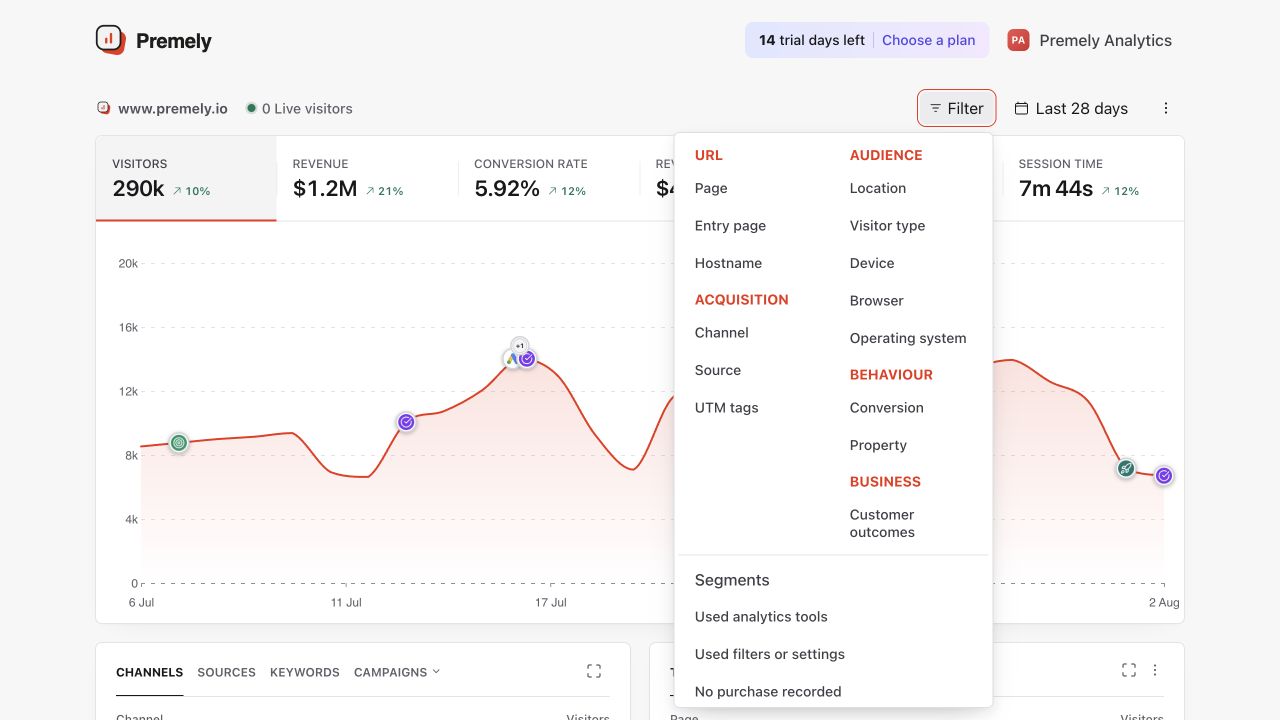Pick the UTM tags filter
This screenshot has width=1280, height=720.
click(726, 408)
